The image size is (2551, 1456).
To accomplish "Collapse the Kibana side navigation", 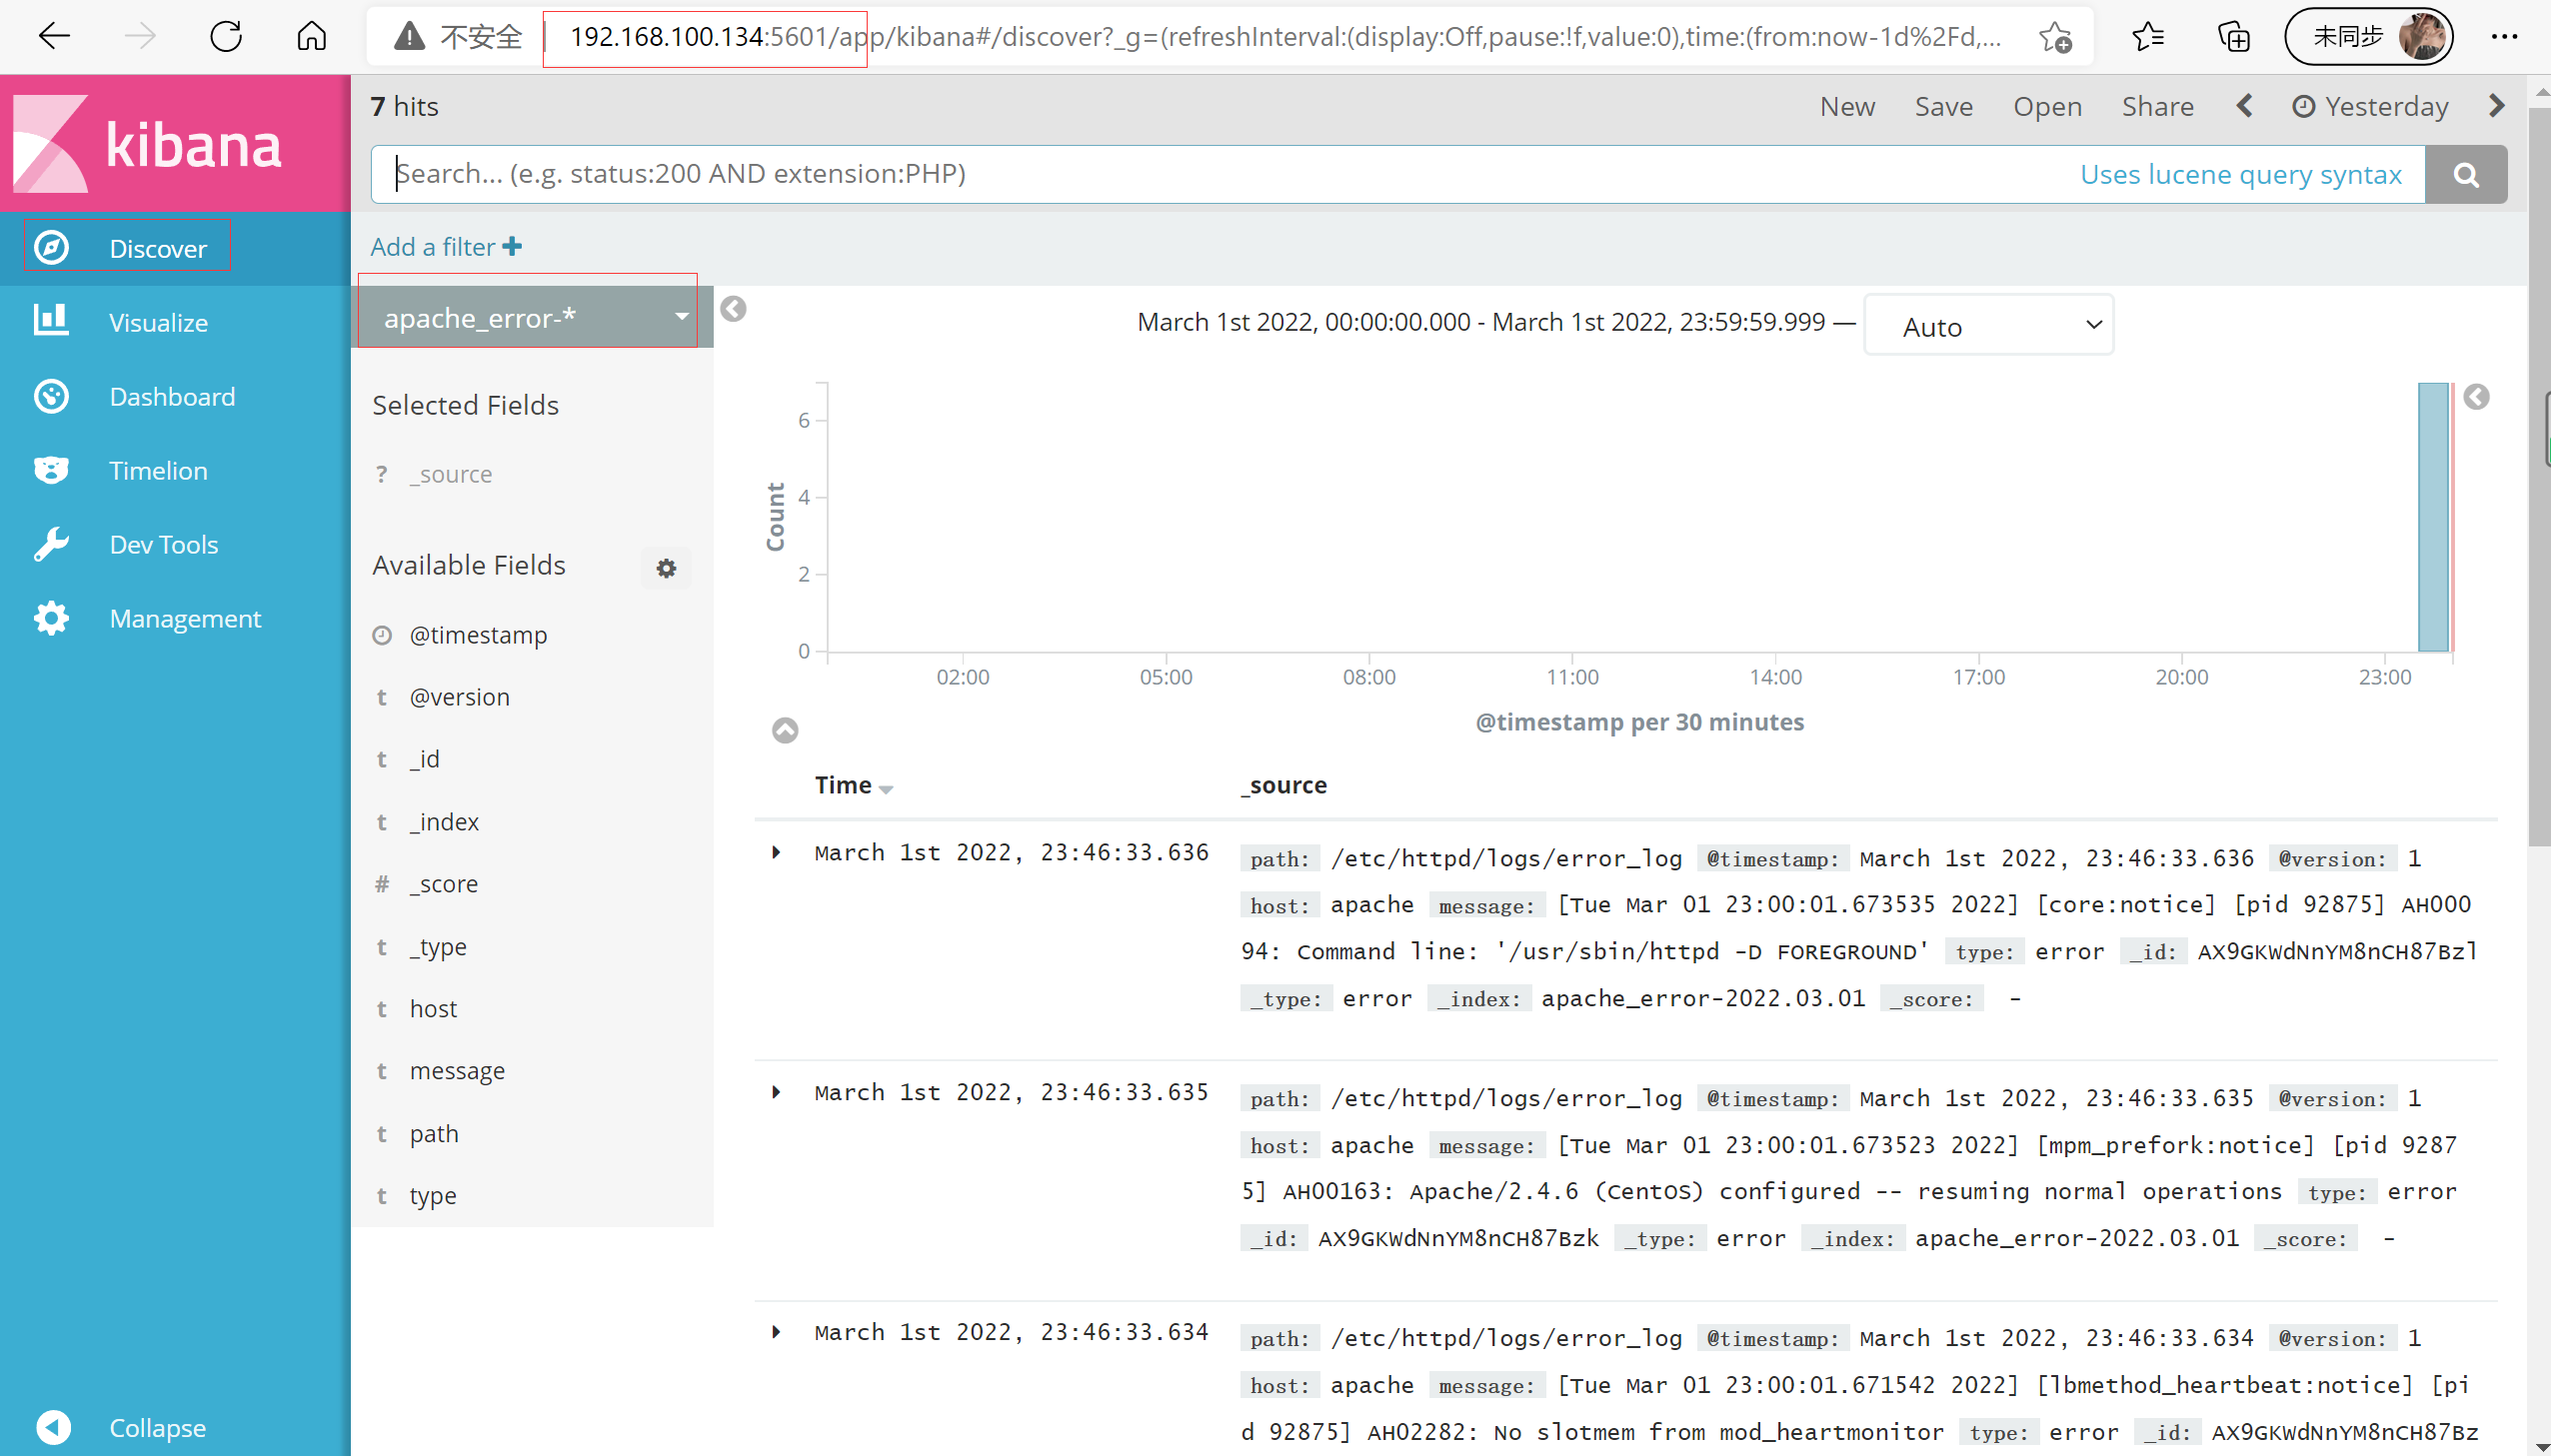I will [53, 1427].
